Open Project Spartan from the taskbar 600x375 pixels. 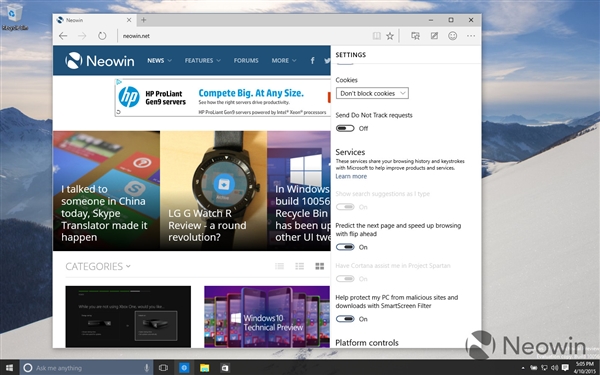point(184,368)
